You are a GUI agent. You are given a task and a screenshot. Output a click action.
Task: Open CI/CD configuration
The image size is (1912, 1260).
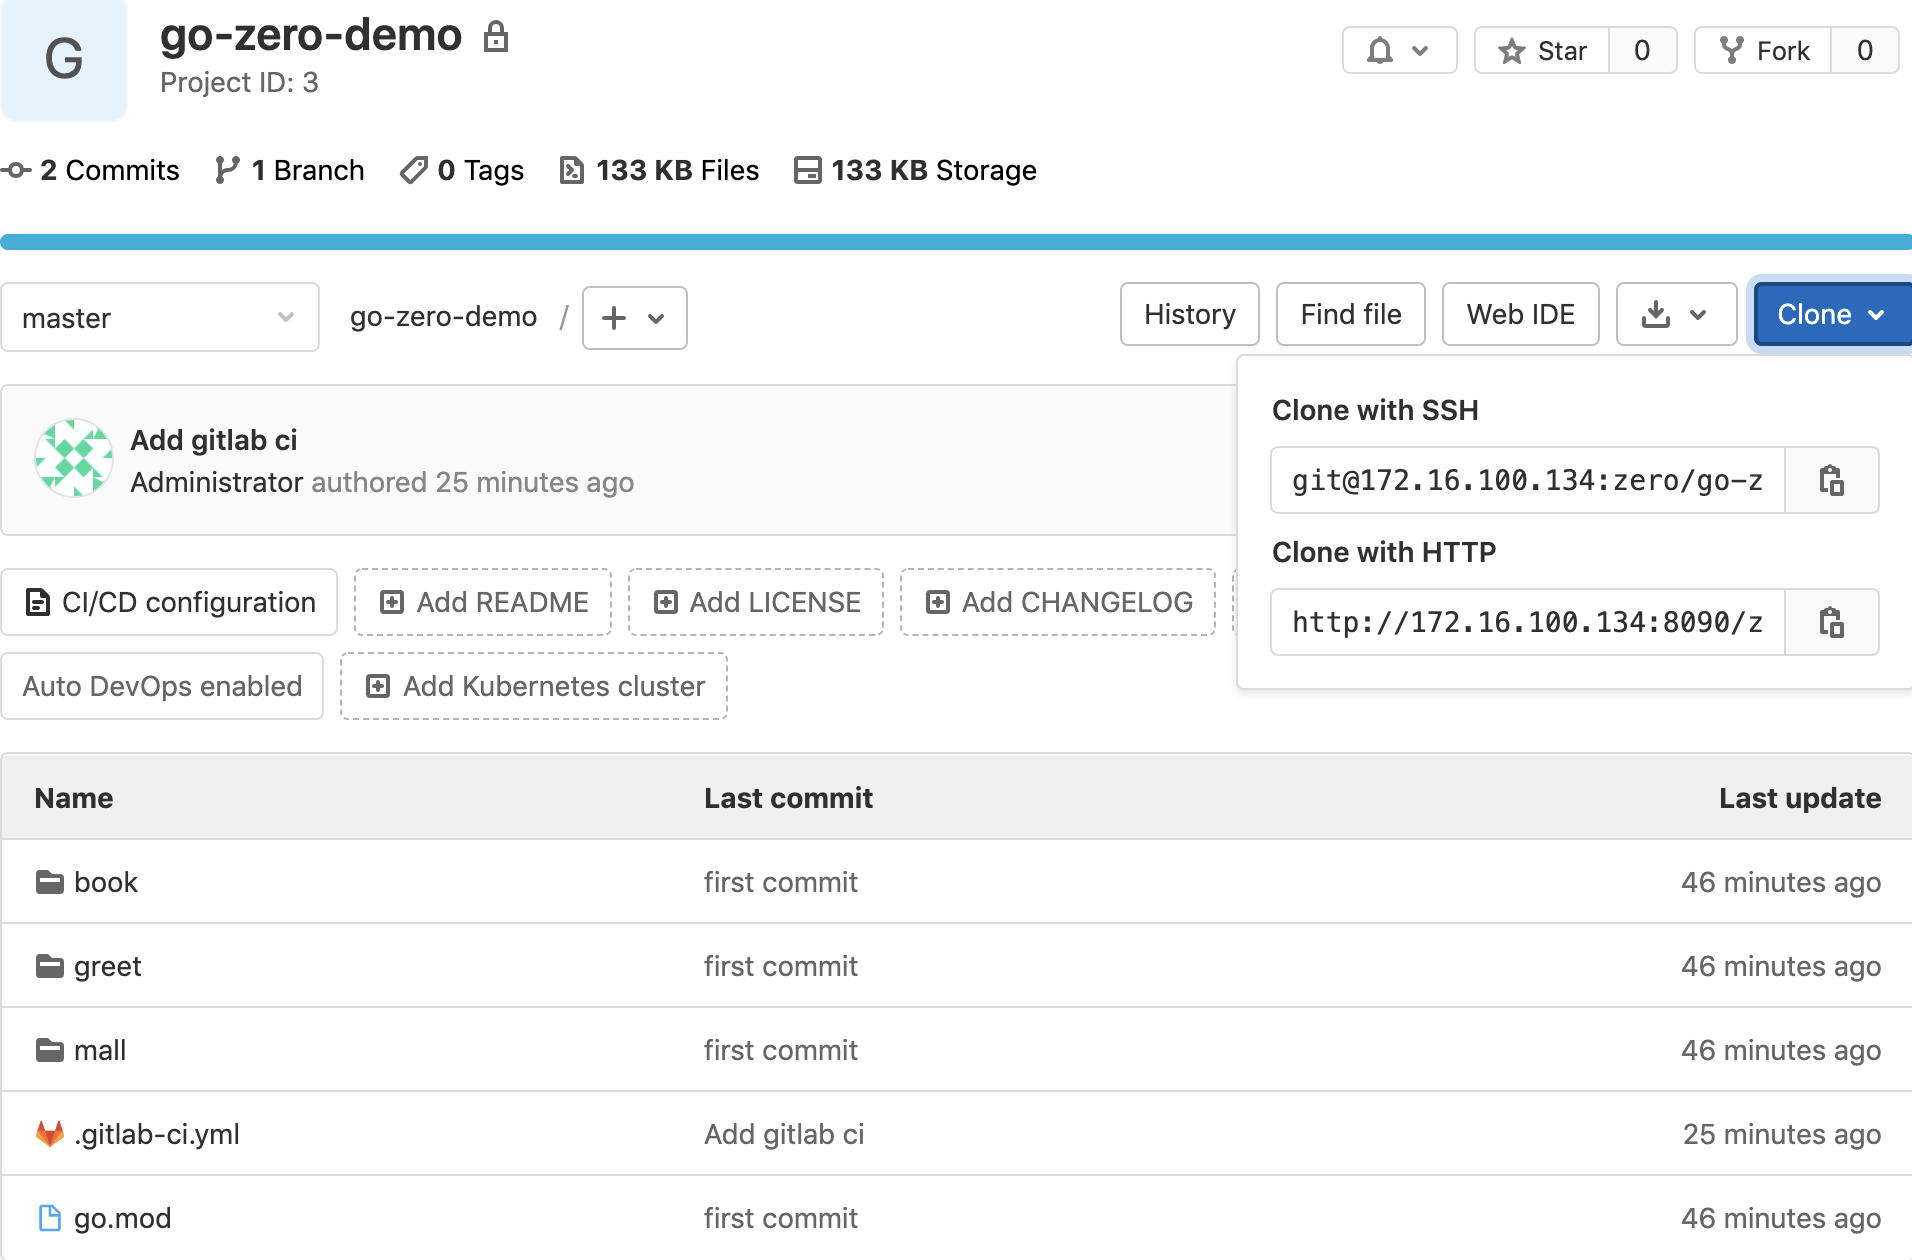click(169, 602)
